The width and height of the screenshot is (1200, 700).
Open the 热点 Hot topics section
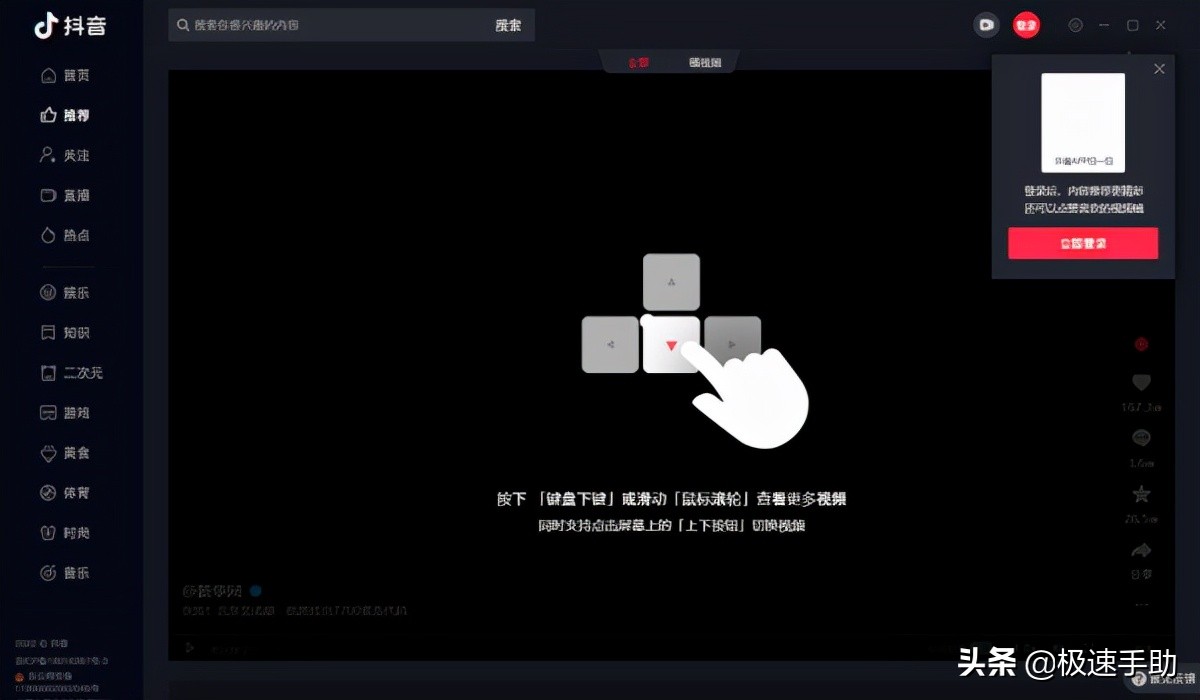(60, 235)
